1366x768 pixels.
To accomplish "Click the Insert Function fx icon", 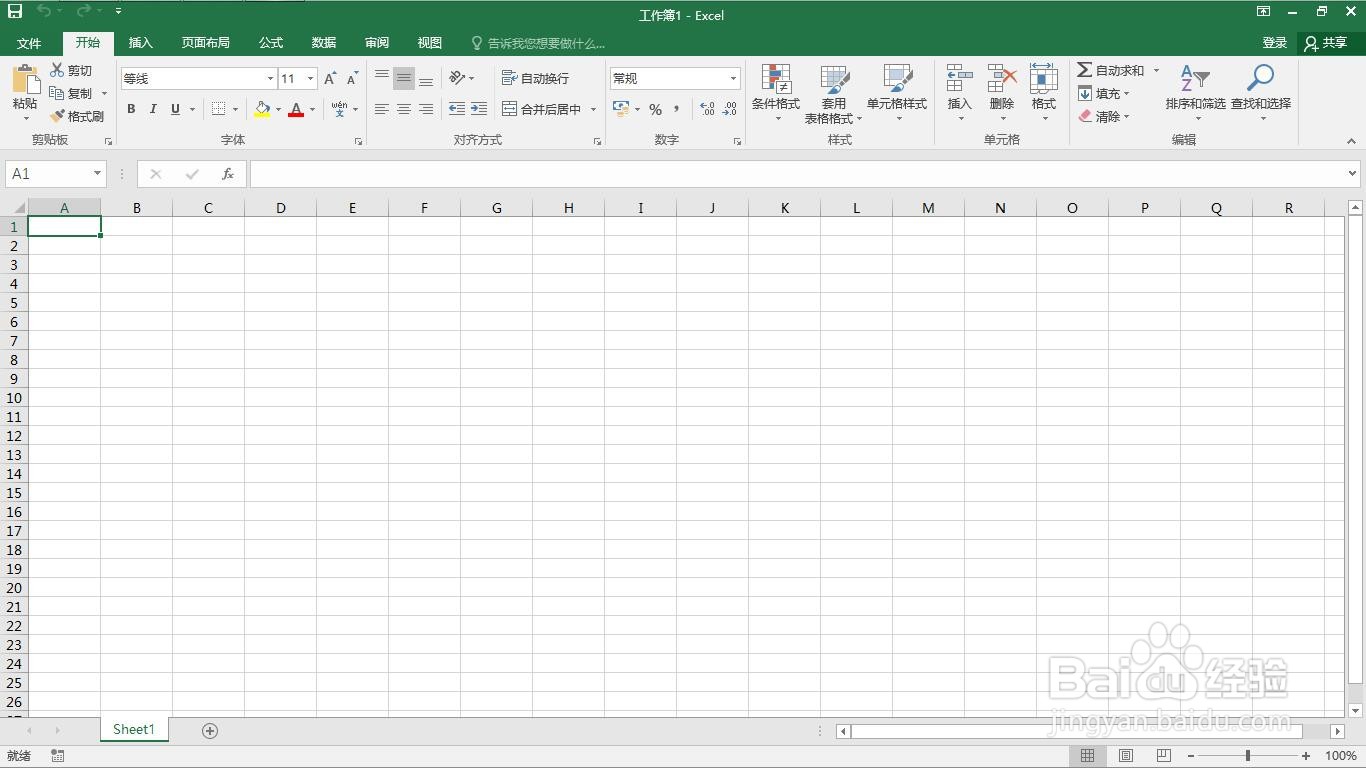I will click(228, 174).
